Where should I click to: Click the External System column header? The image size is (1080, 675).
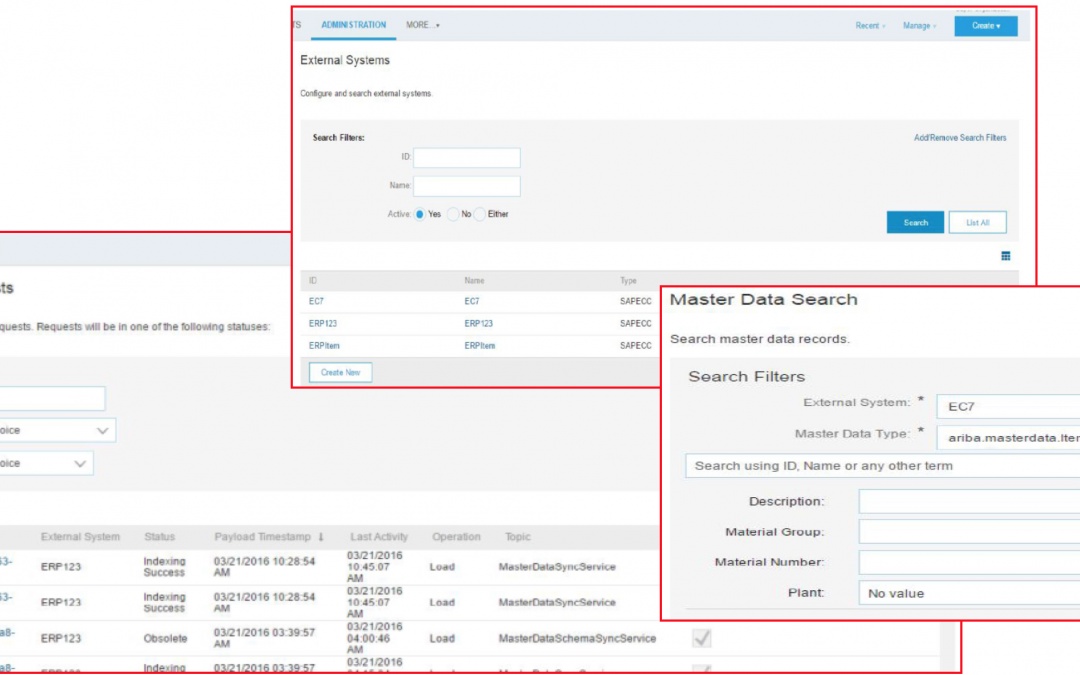coord(80,537)
